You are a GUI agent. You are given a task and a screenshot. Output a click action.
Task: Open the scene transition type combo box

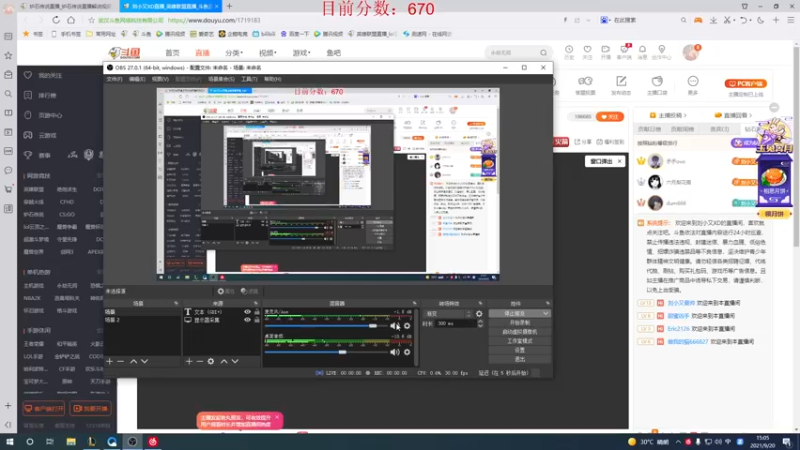(448, 314)
